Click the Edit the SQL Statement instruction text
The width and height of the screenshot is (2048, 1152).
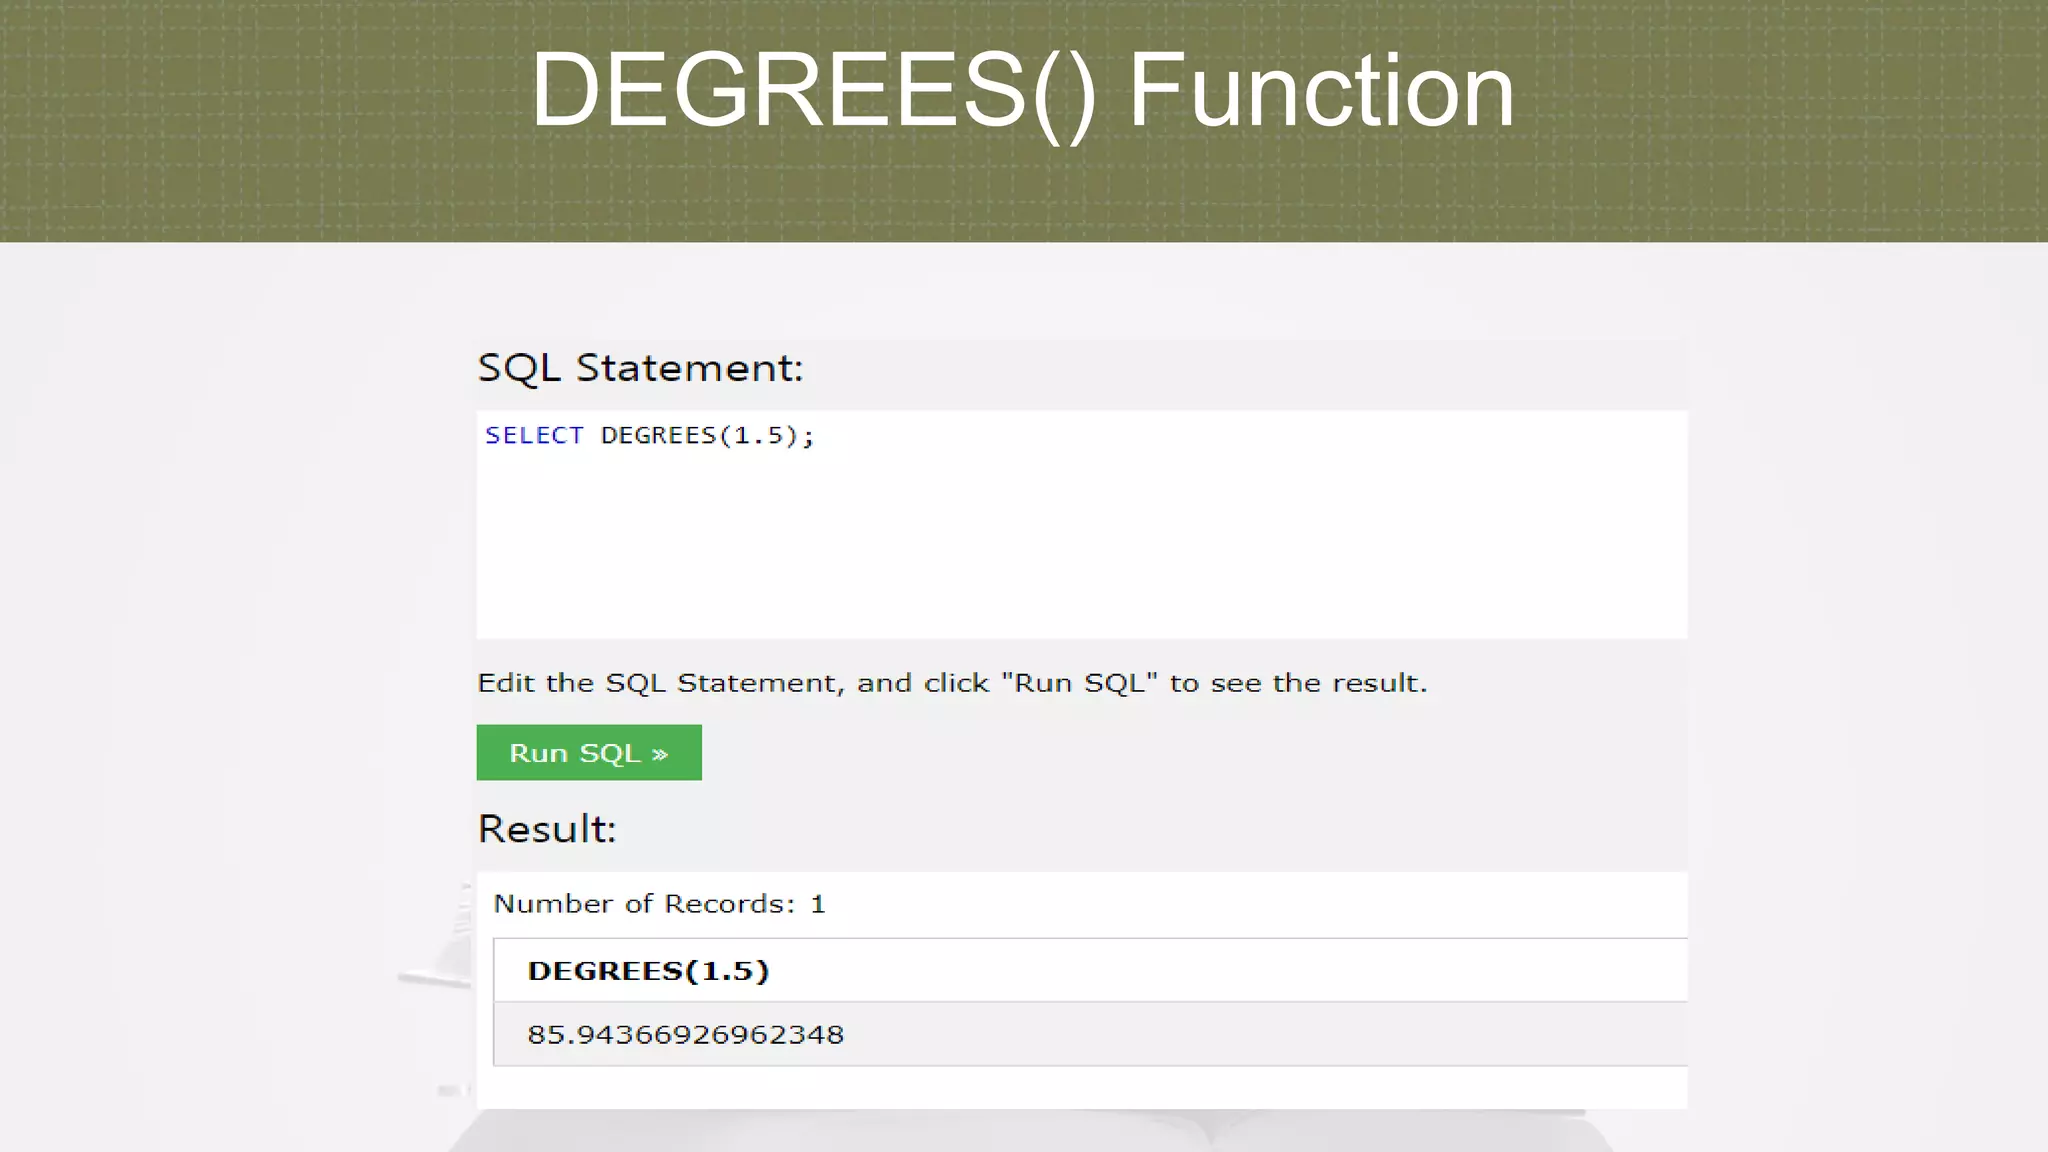tap(952, 683)
